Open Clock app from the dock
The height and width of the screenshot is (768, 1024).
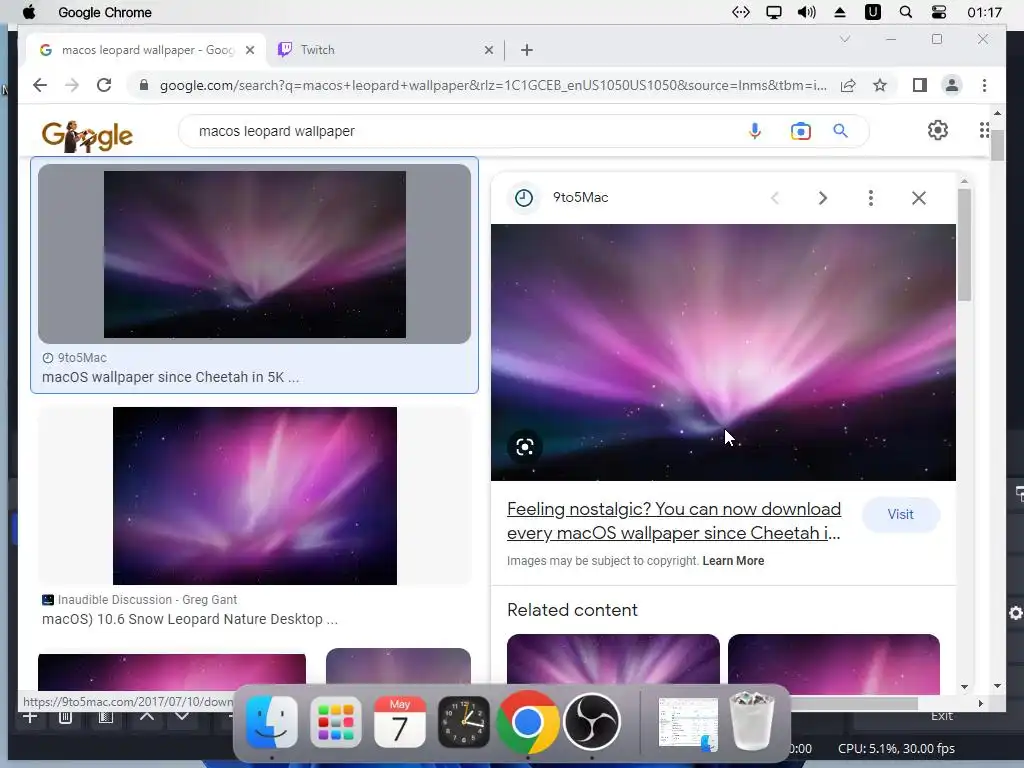click(464, 722)
